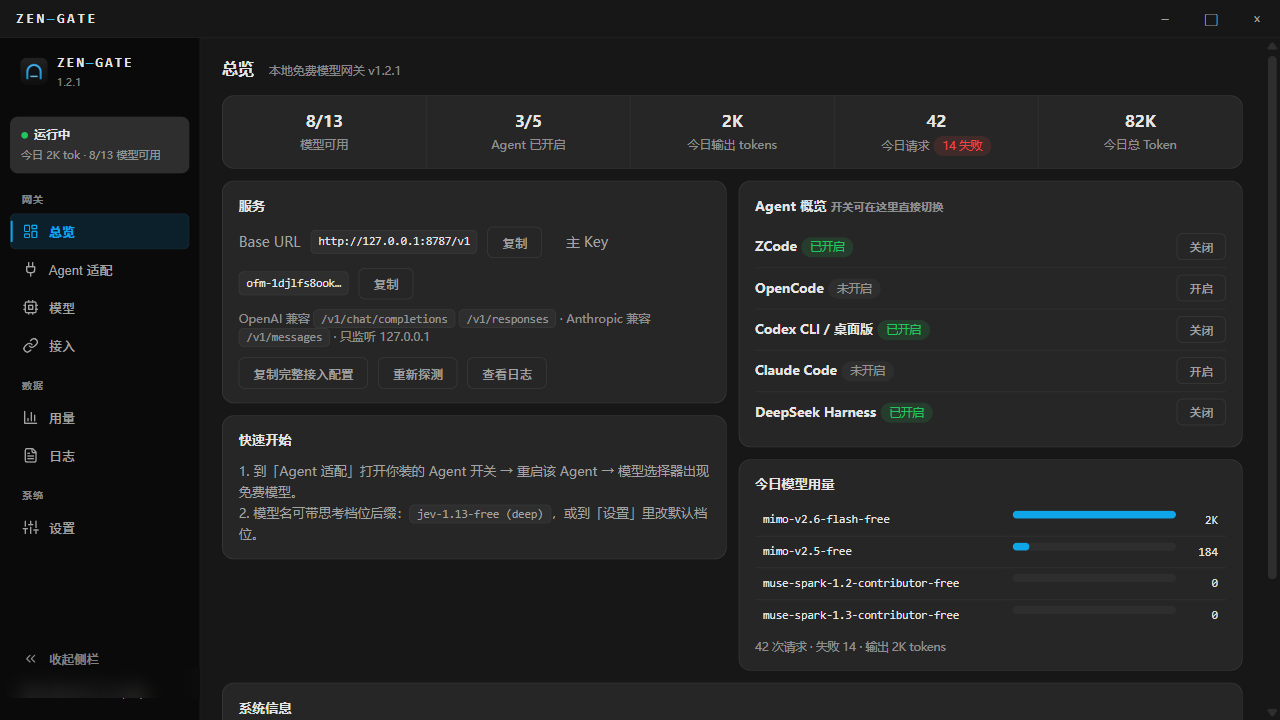This screenshot has height=720, width=1280.
Task: Open the 用量 page
Action: (x=100, y=418)
